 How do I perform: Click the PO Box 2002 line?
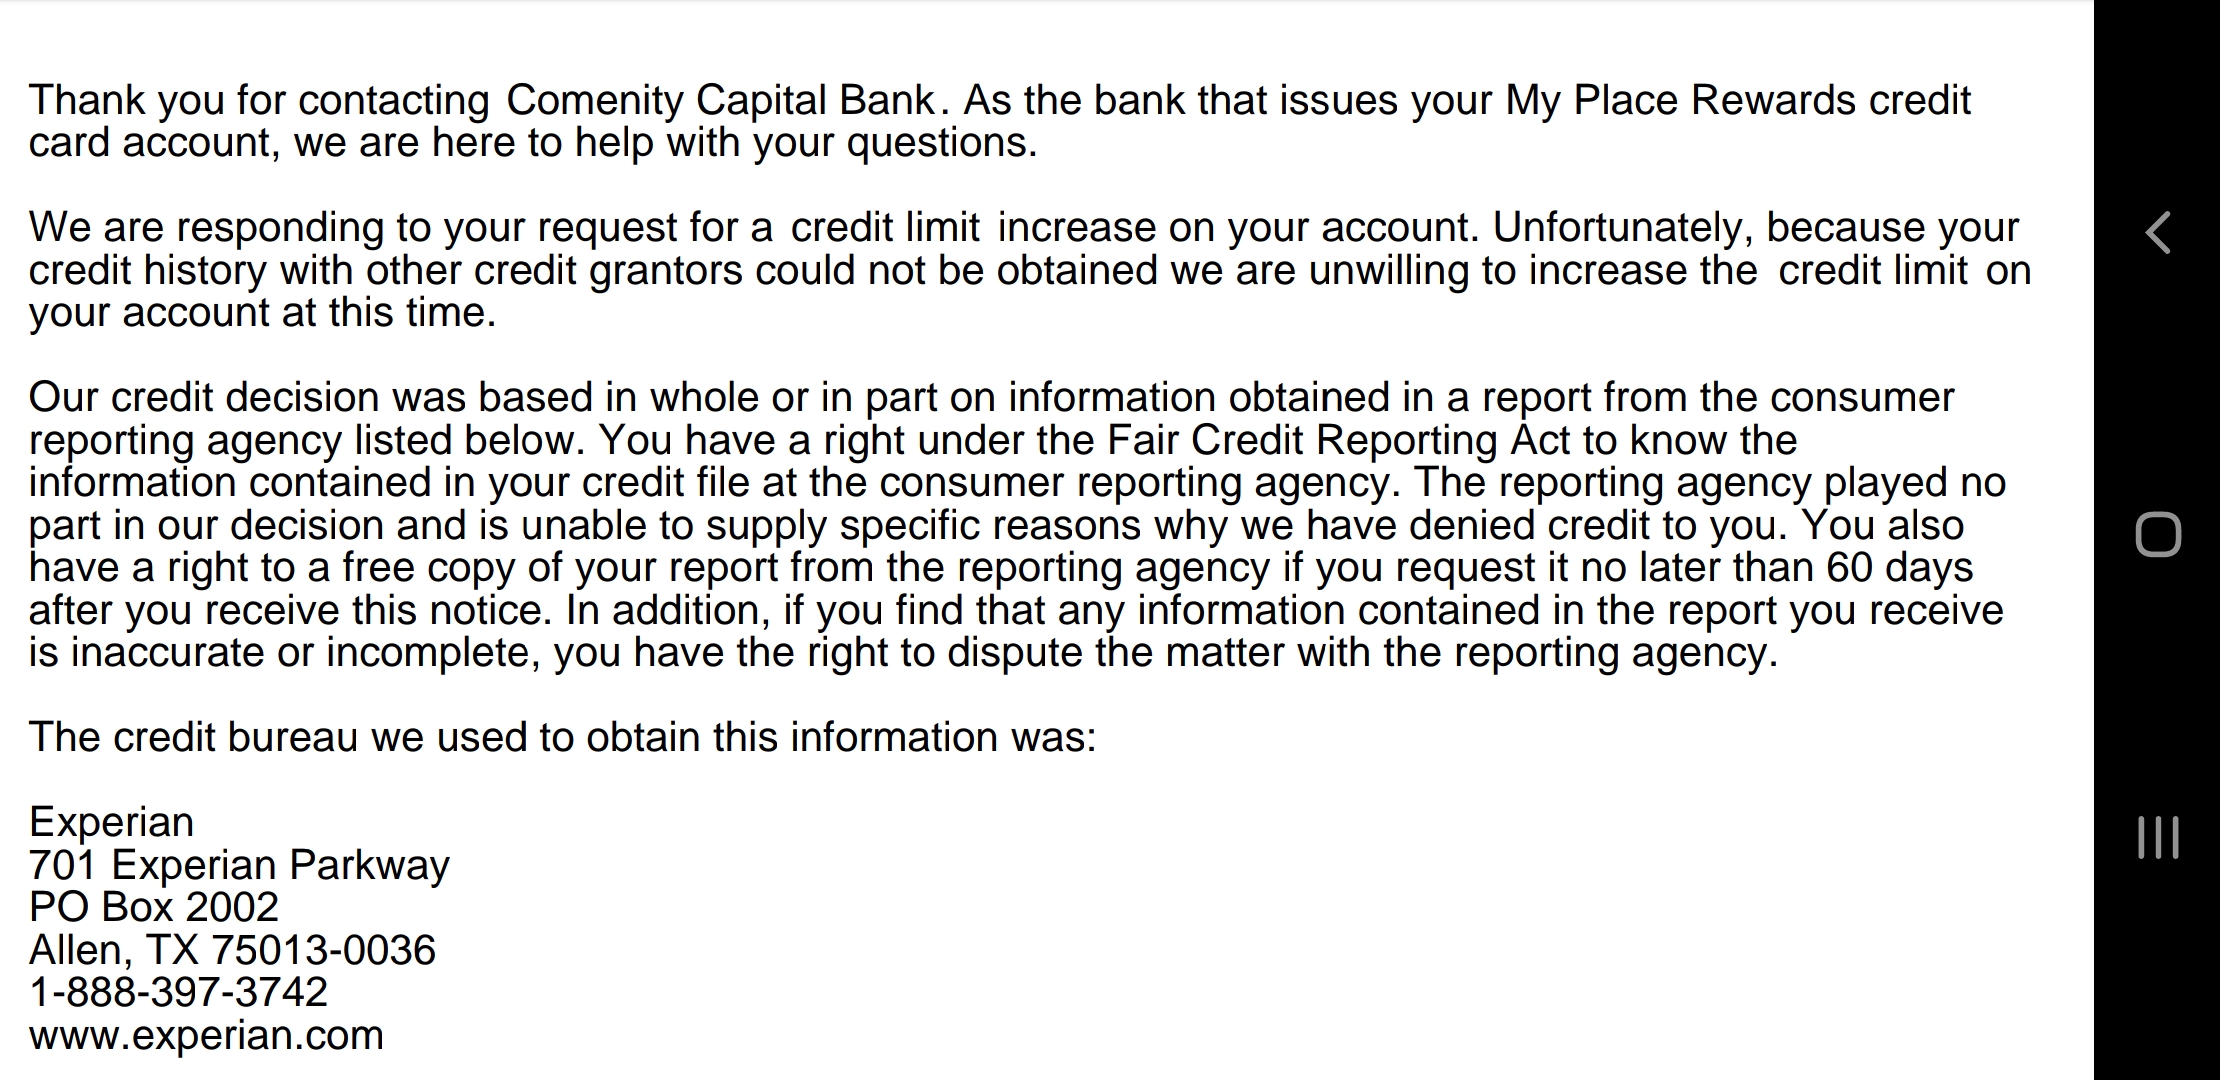tap(154, 907)
